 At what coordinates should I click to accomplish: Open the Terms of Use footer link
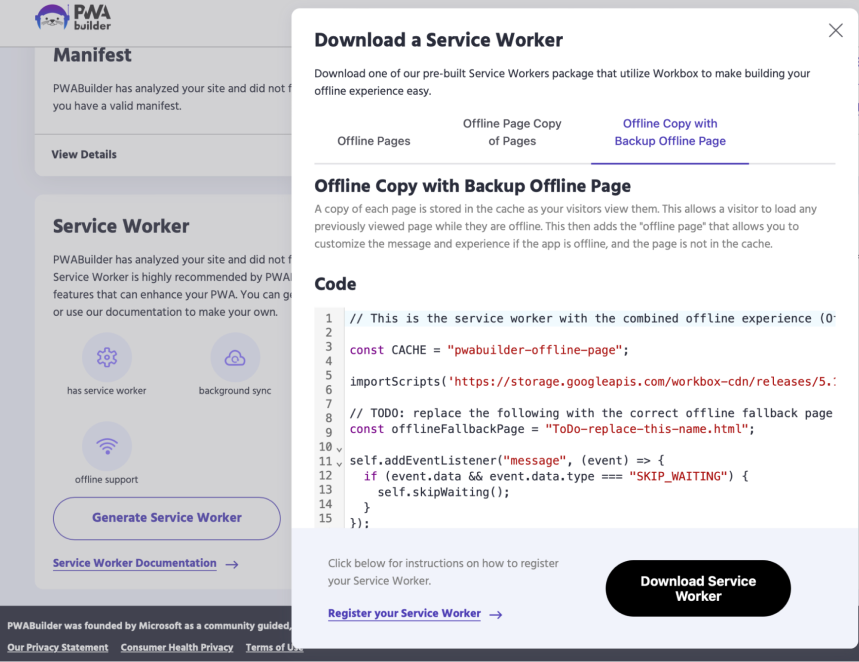click(274, 647)
